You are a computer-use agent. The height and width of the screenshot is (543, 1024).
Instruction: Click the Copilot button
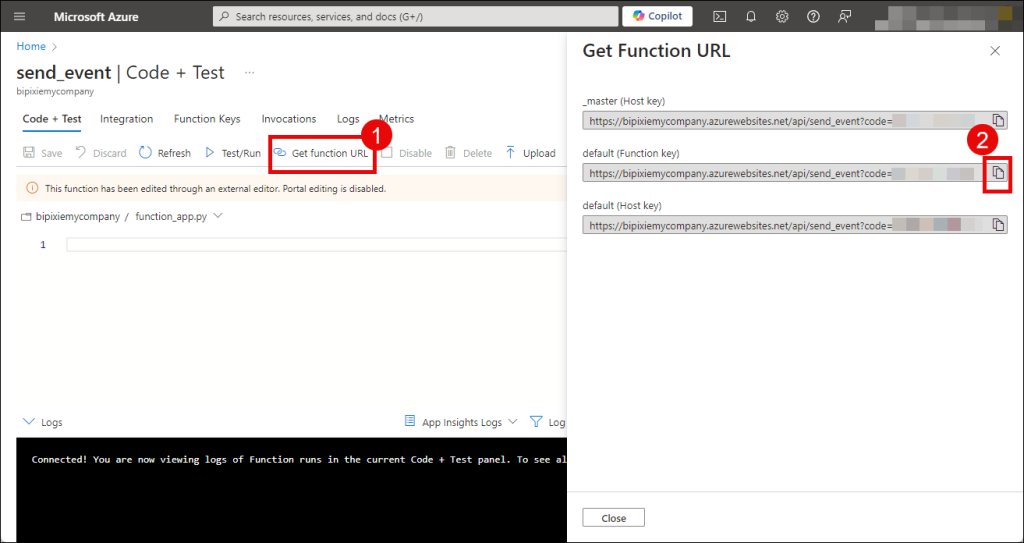click(x=657, y=17)
